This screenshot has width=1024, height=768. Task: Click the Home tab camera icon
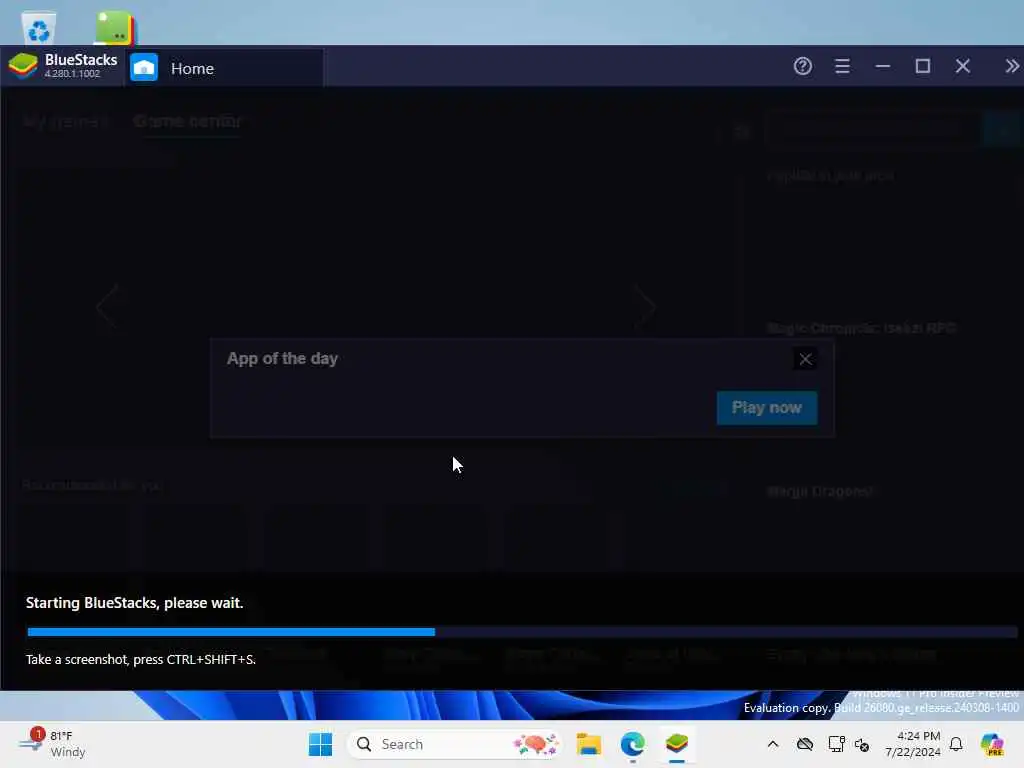point(144,68)
